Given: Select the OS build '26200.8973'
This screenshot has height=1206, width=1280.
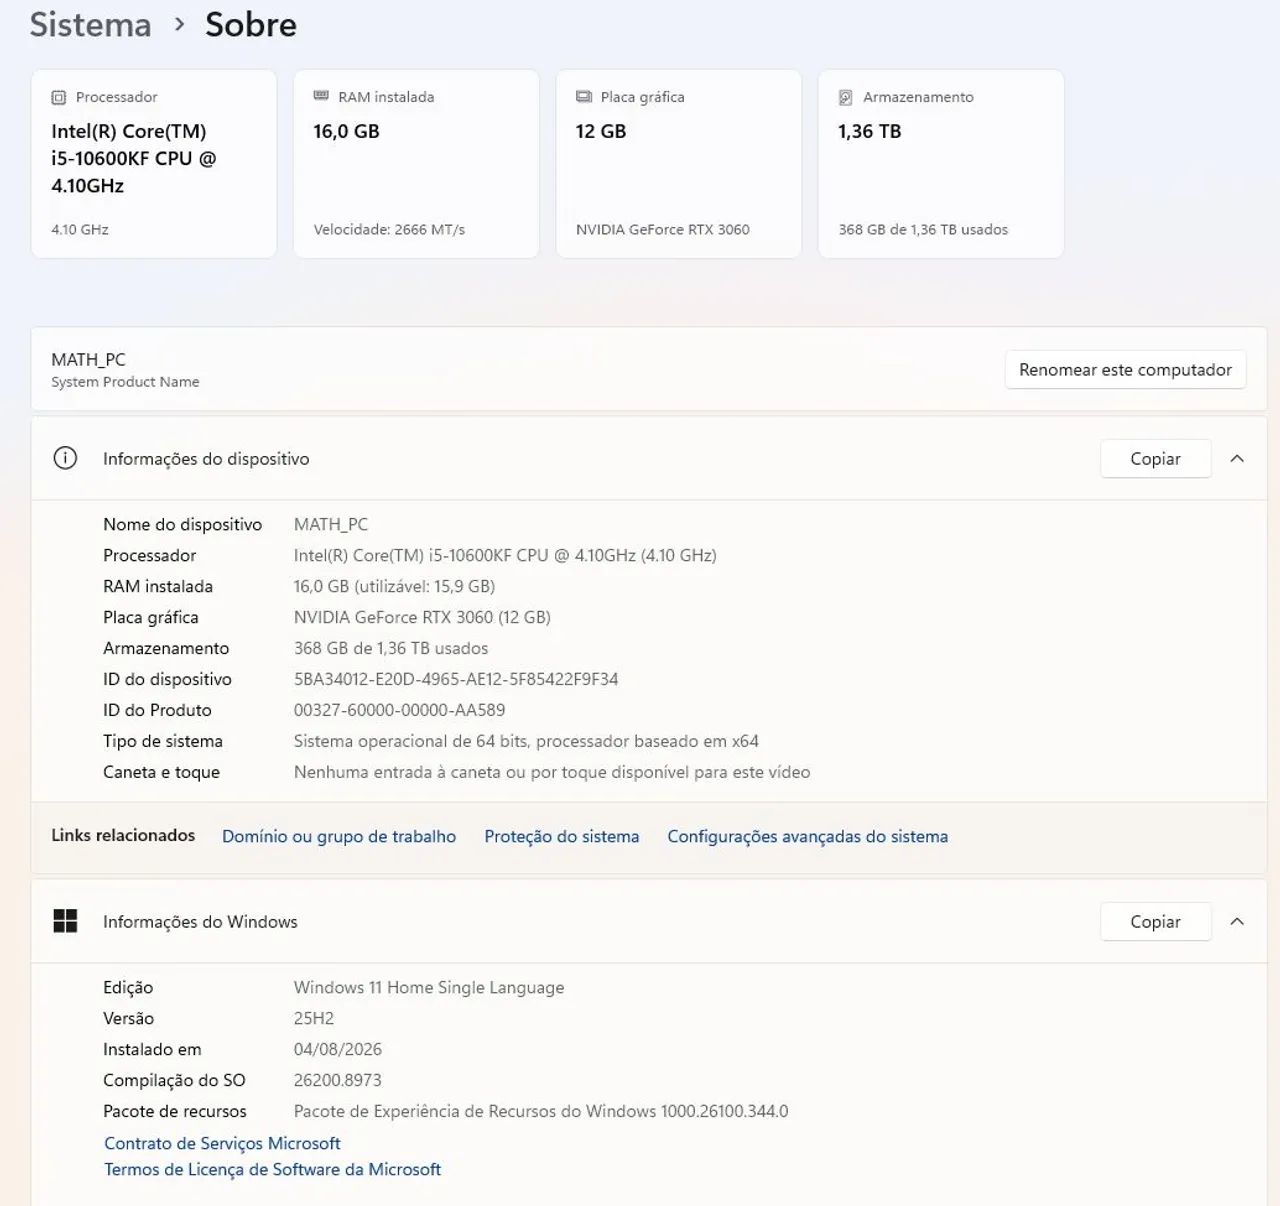Looking at the screenshot, I should 338,1080.
